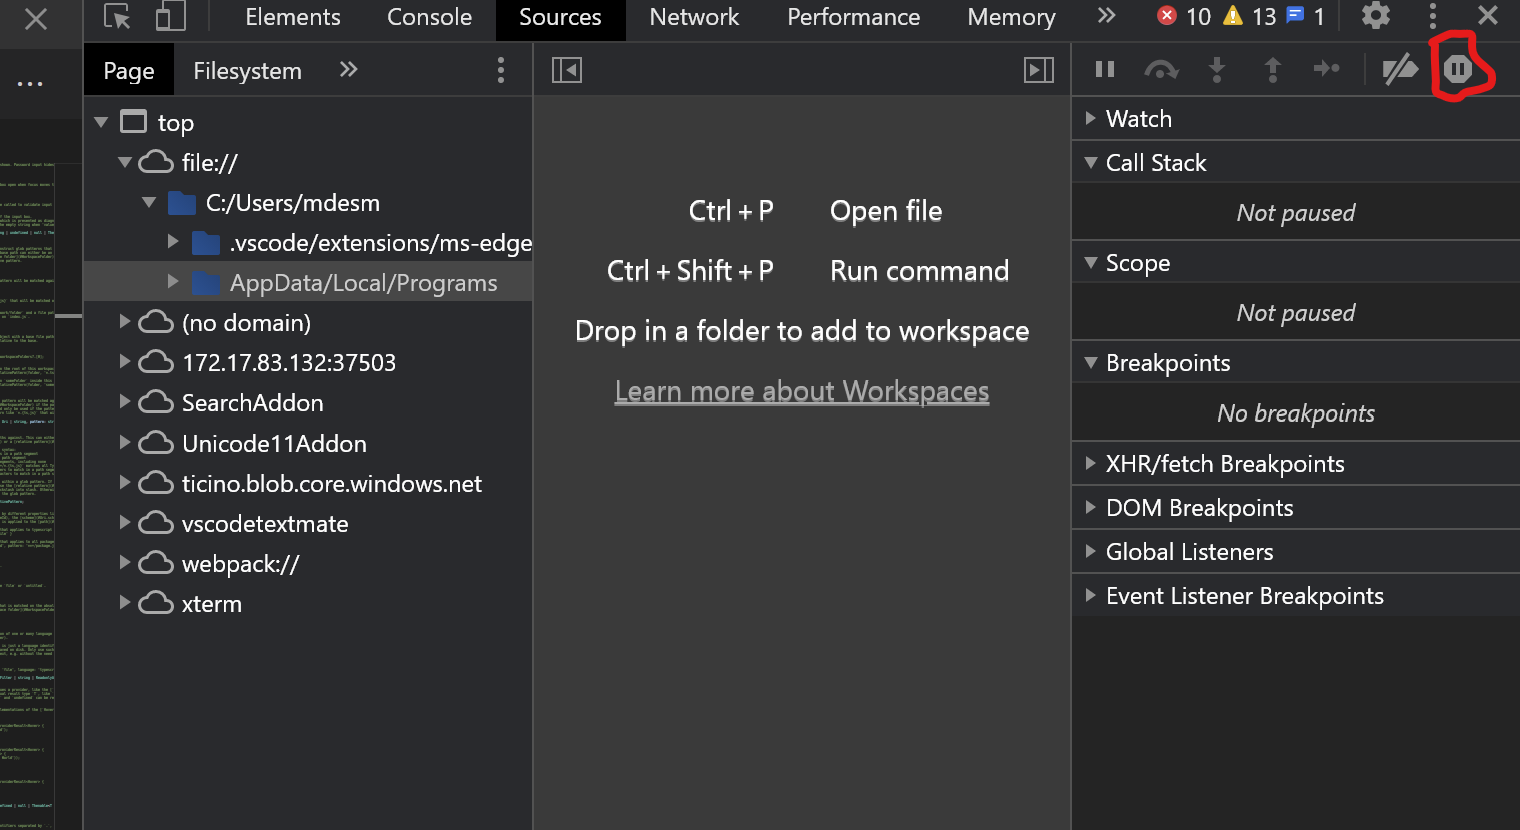Click the Step into next function call icon

(x=1218, y=69)
